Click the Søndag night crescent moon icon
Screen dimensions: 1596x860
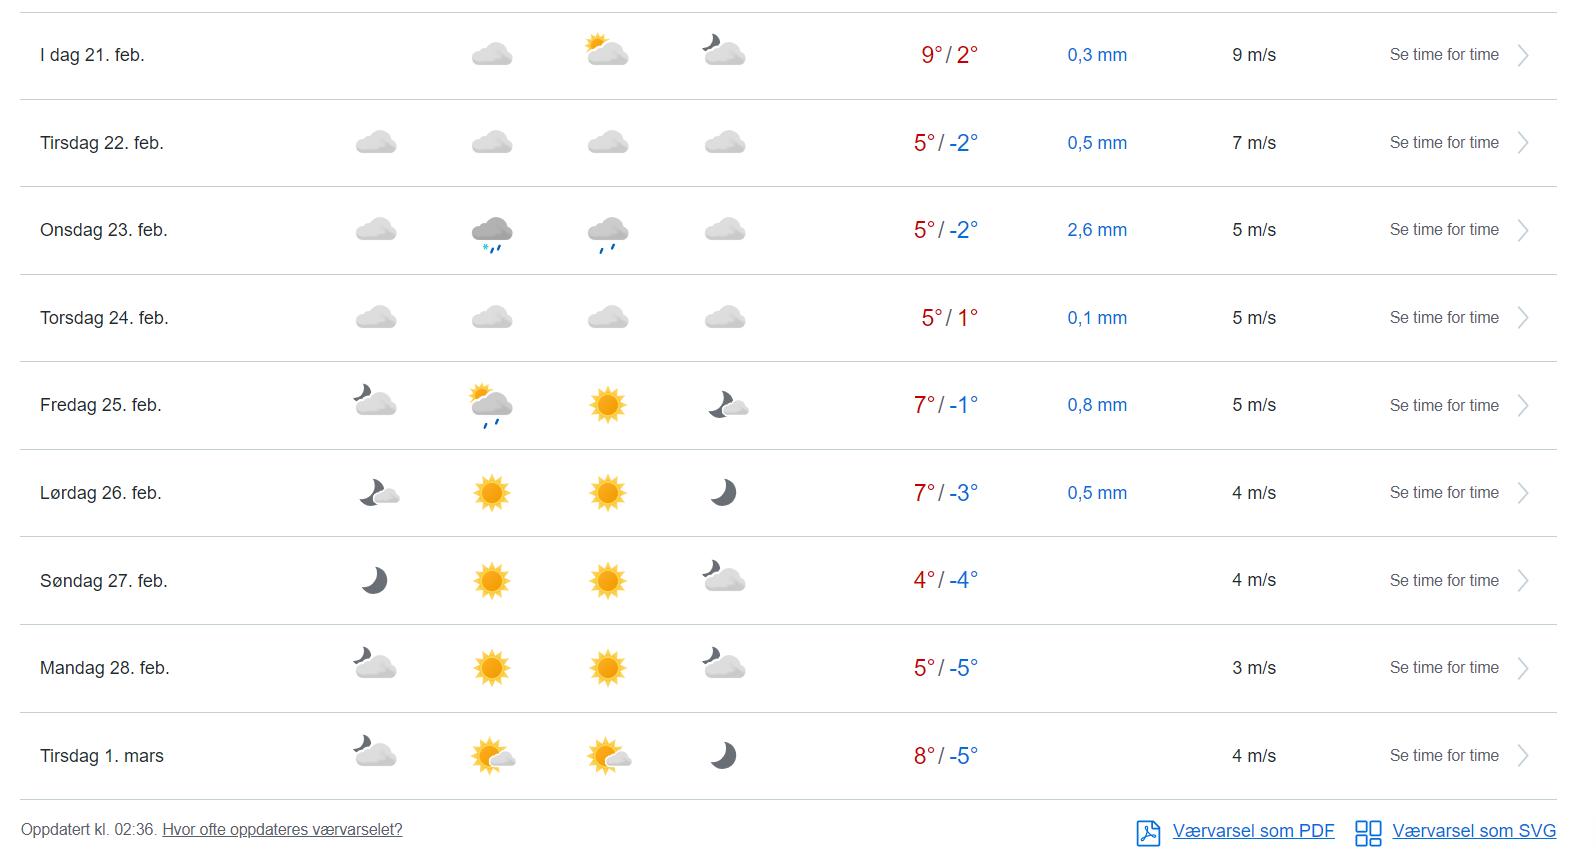coord(375,580)
